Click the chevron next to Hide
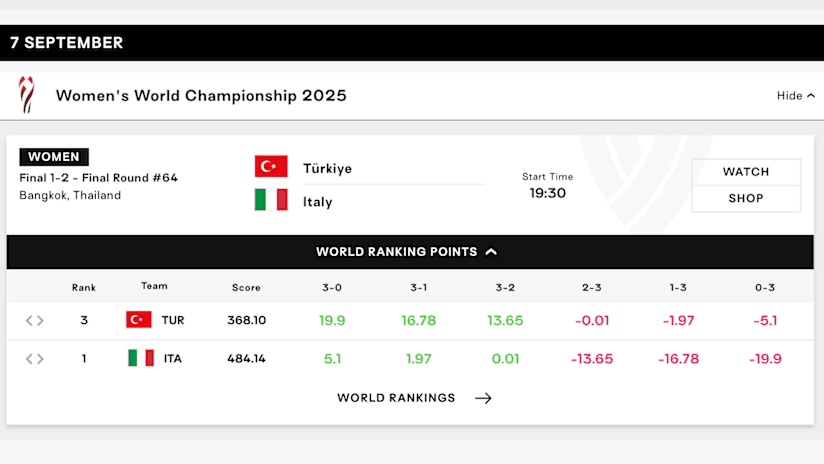 [811, 96]
